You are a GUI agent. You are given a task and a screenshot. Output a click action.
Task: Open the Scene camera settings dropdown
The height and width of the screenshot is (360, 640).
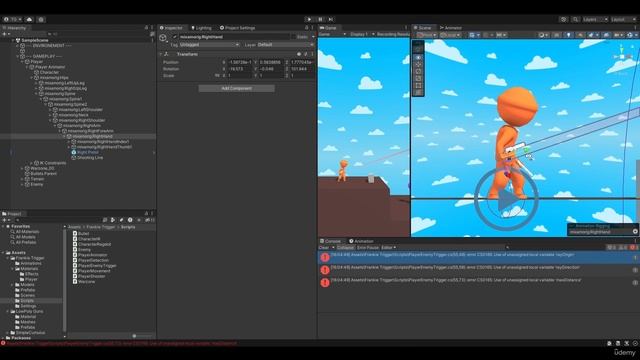pos(619,35)
